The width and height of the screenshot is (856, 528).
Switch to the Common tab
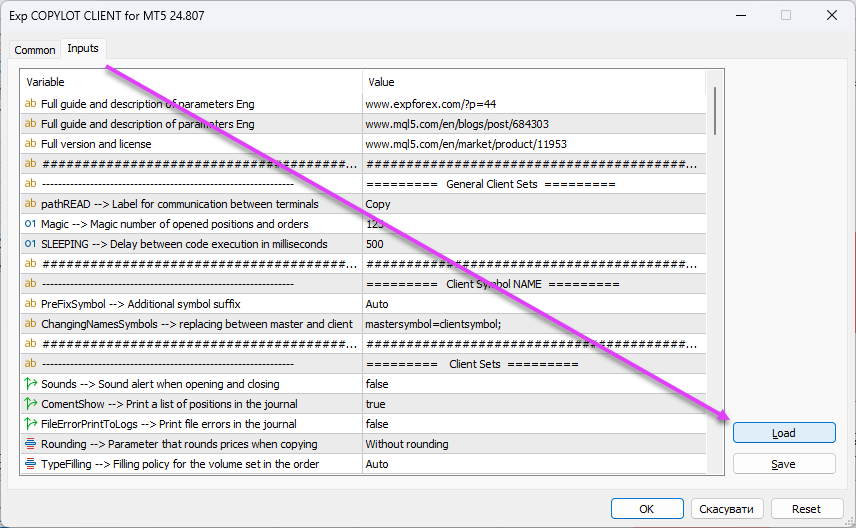point(35,50)
